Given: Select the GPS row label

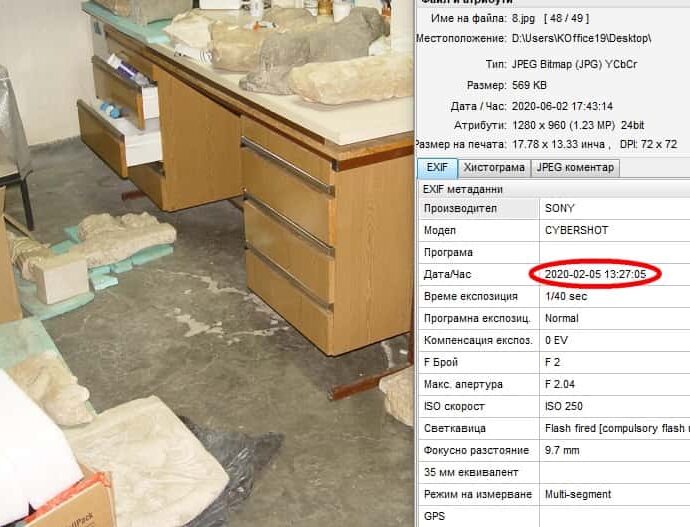Looking at the screenshot, I should [434, 516].
